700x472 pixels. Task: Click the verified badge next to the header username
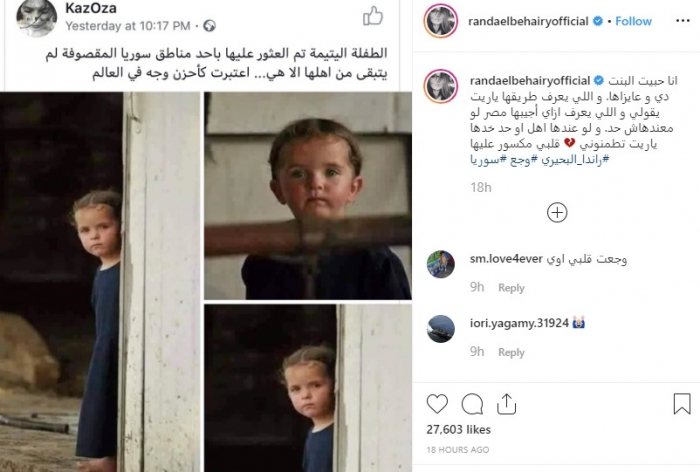(x=598, y=21)
